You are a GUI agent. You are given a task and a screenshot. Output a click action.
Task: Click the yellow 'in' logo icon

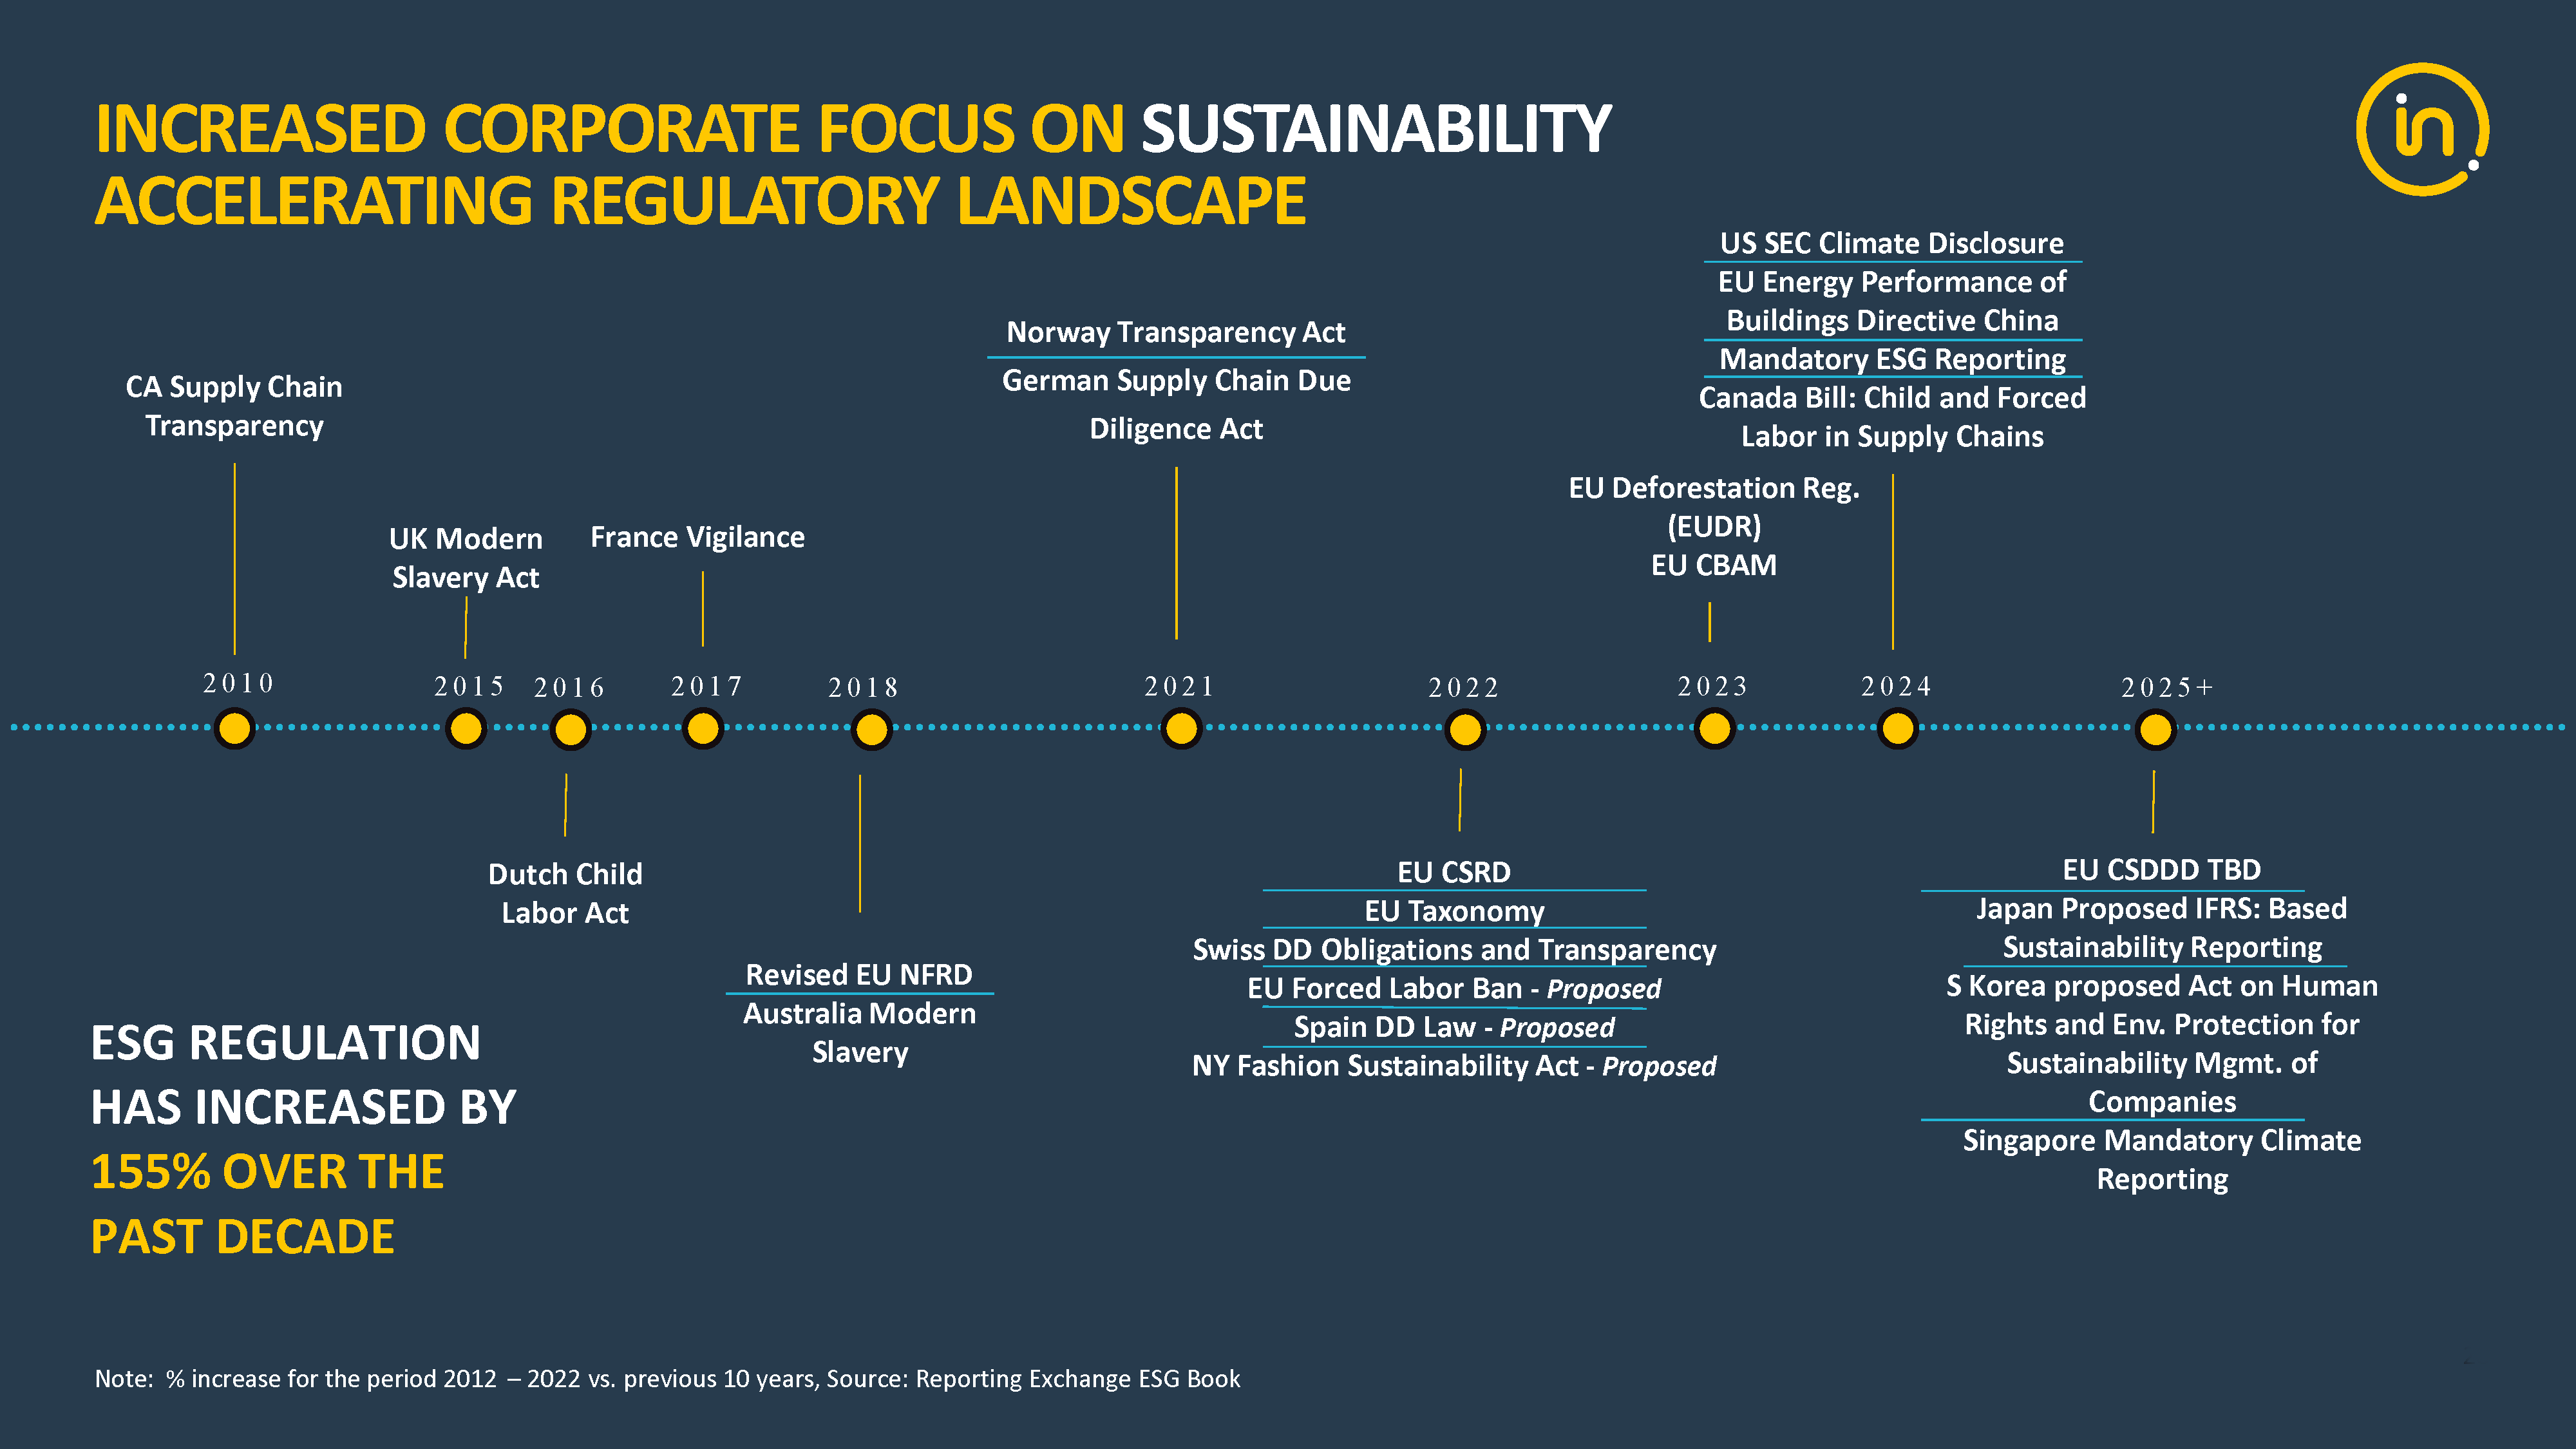pyautogui.click(x=2422, y=130)
